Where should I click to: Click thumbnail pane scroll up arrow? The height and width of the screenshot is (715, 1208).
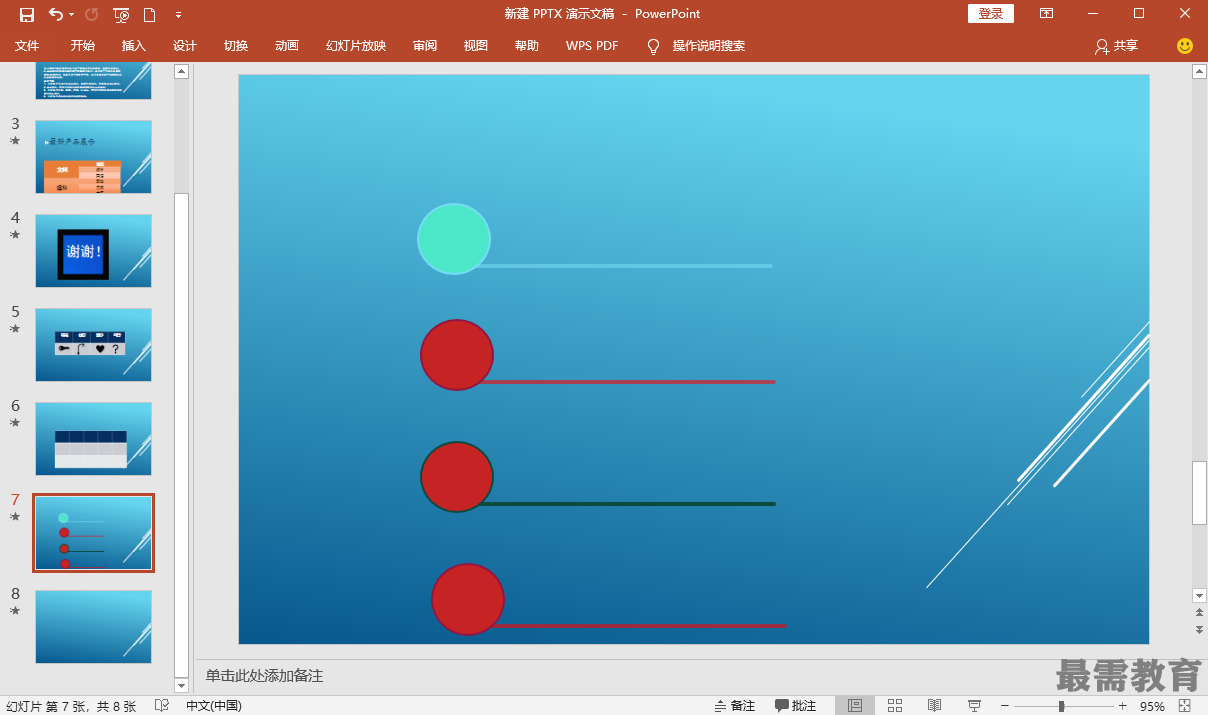pos(181,71)
